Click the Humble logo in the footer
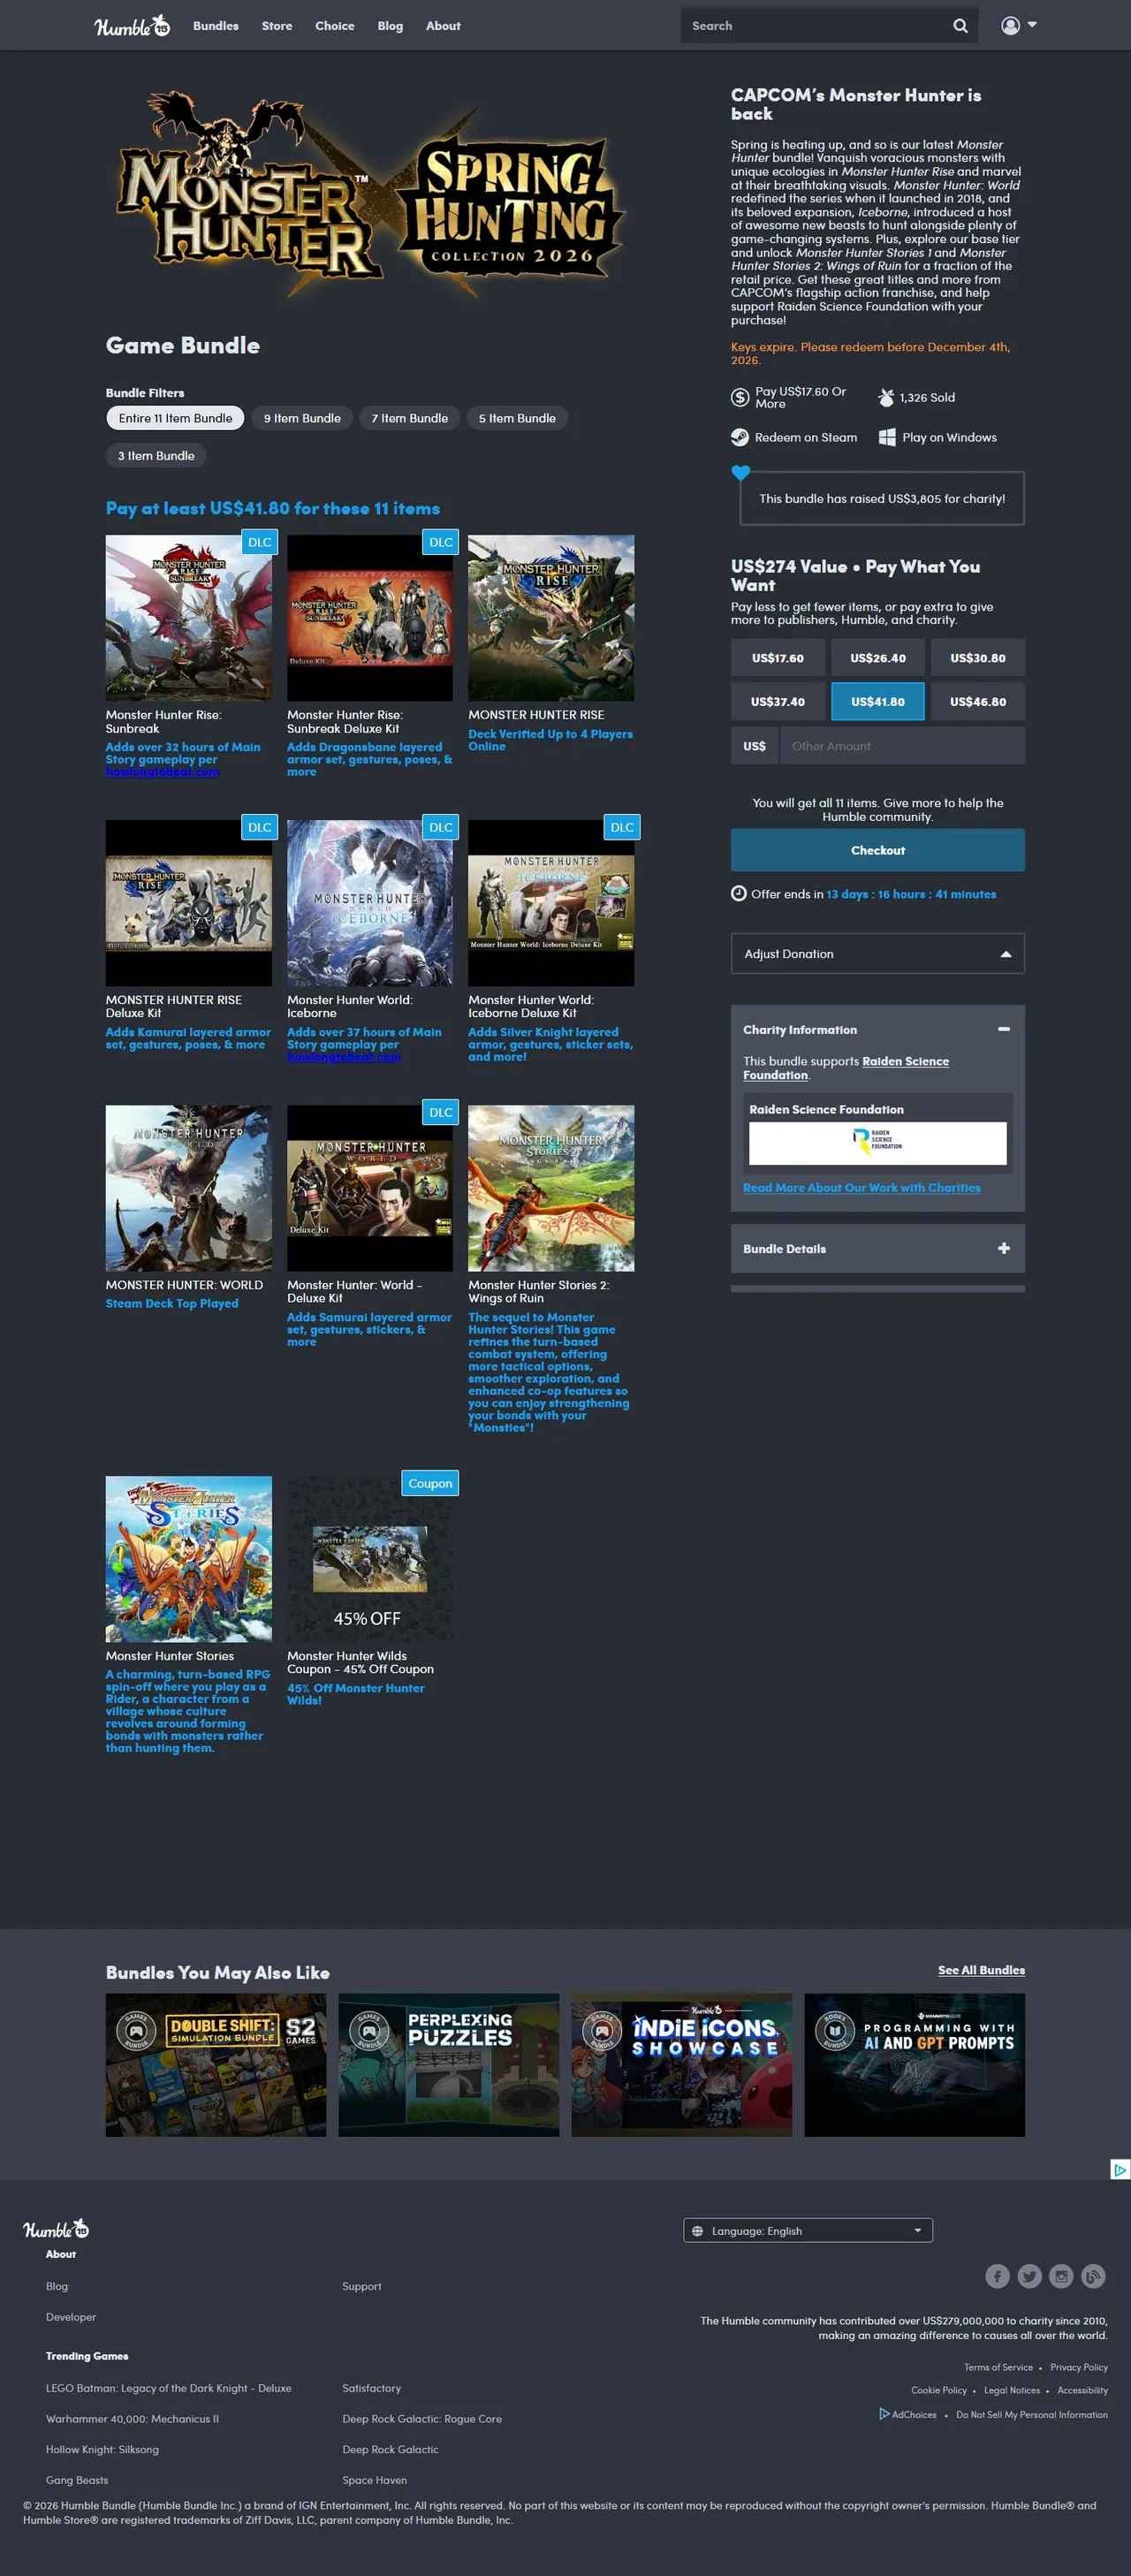 click(x=56, y=2229)
